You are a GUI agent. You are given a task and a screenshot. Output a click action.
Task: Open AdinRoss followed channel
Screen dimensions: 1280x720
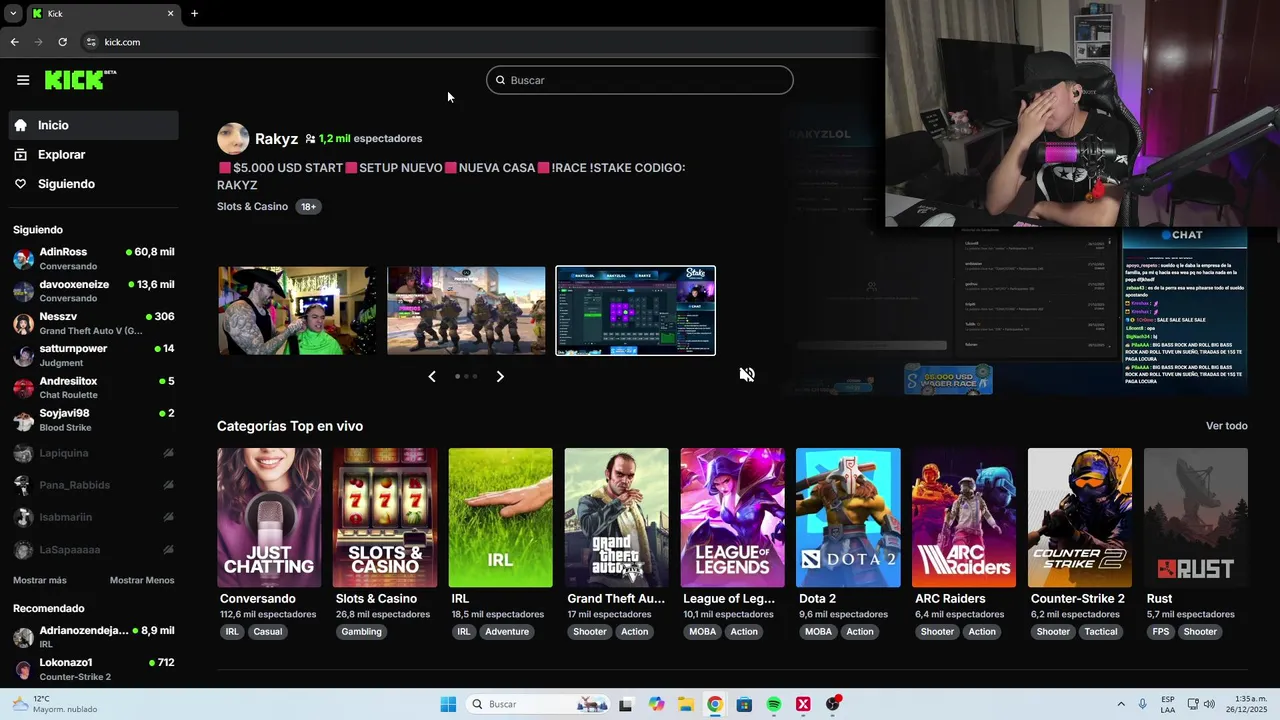[94, 259]
